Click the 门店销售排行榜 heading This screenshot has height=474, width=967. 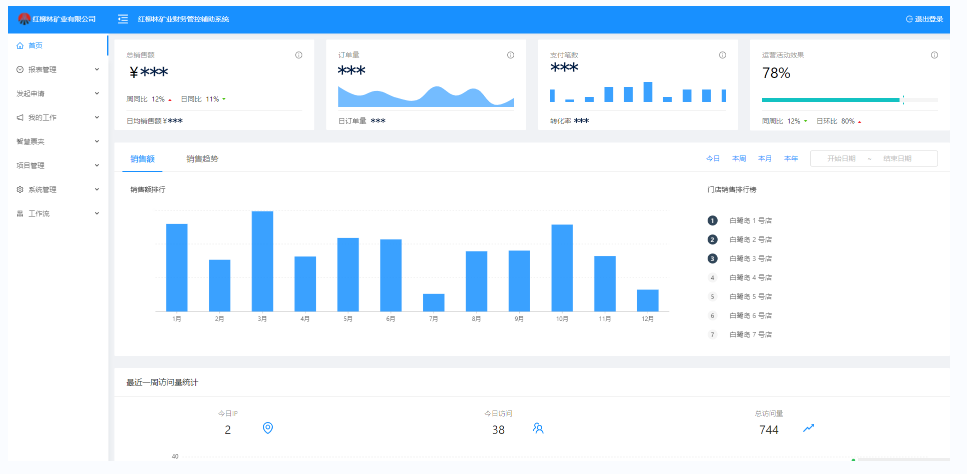pyautogui.click(x=732, y=190)
